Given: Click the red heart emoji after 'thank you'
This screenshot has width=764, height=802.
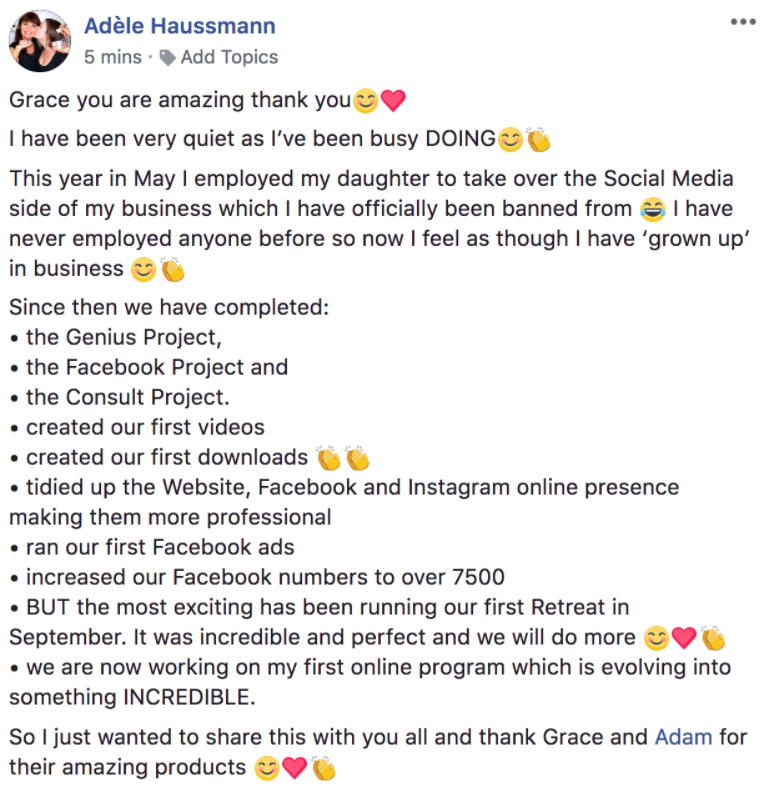Looking at the screenshot, I should pos(392,101).
